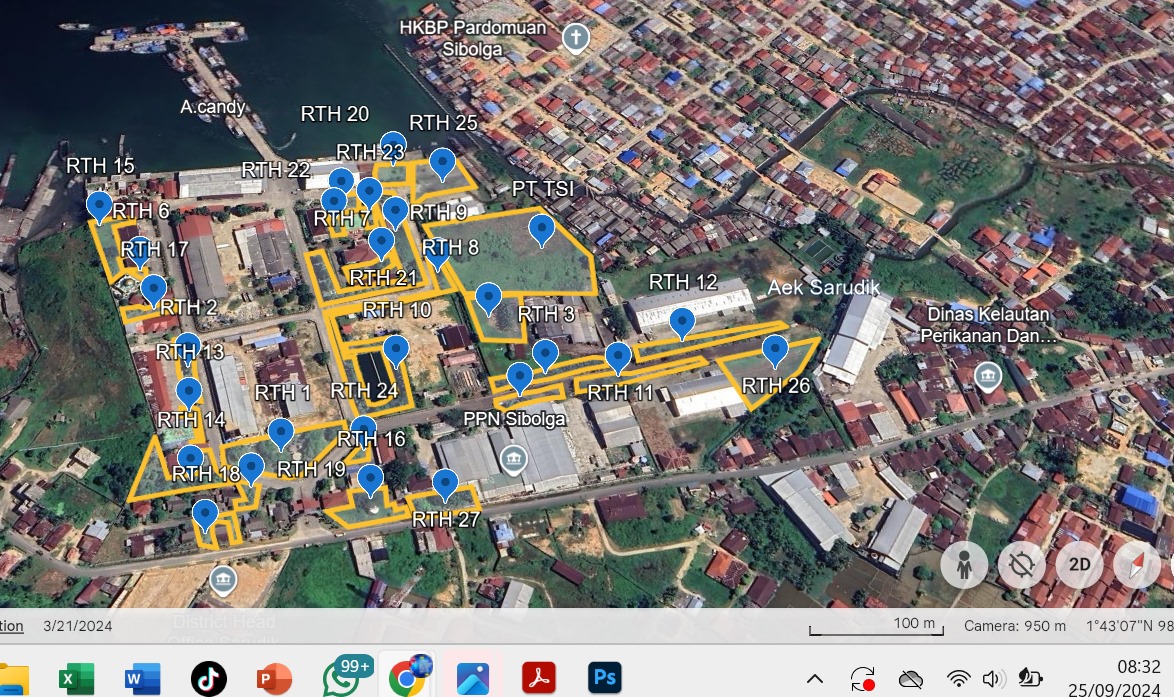Viewport: 1174px width, 697px height.
Task: Click the RTH 19 label
Action: [x=311, y=469]
